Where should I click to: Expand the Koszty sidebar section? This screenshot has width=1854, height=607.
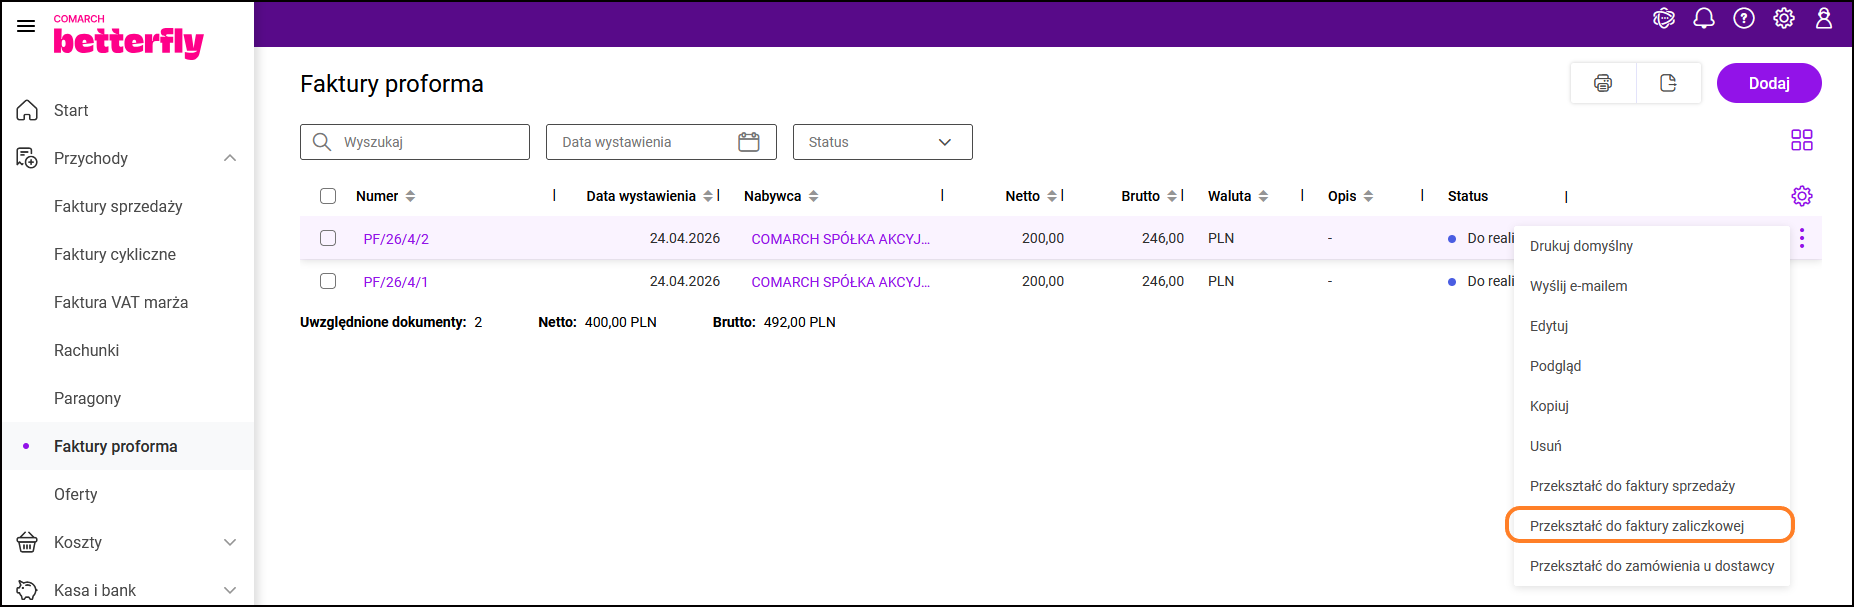click(230, 542)
